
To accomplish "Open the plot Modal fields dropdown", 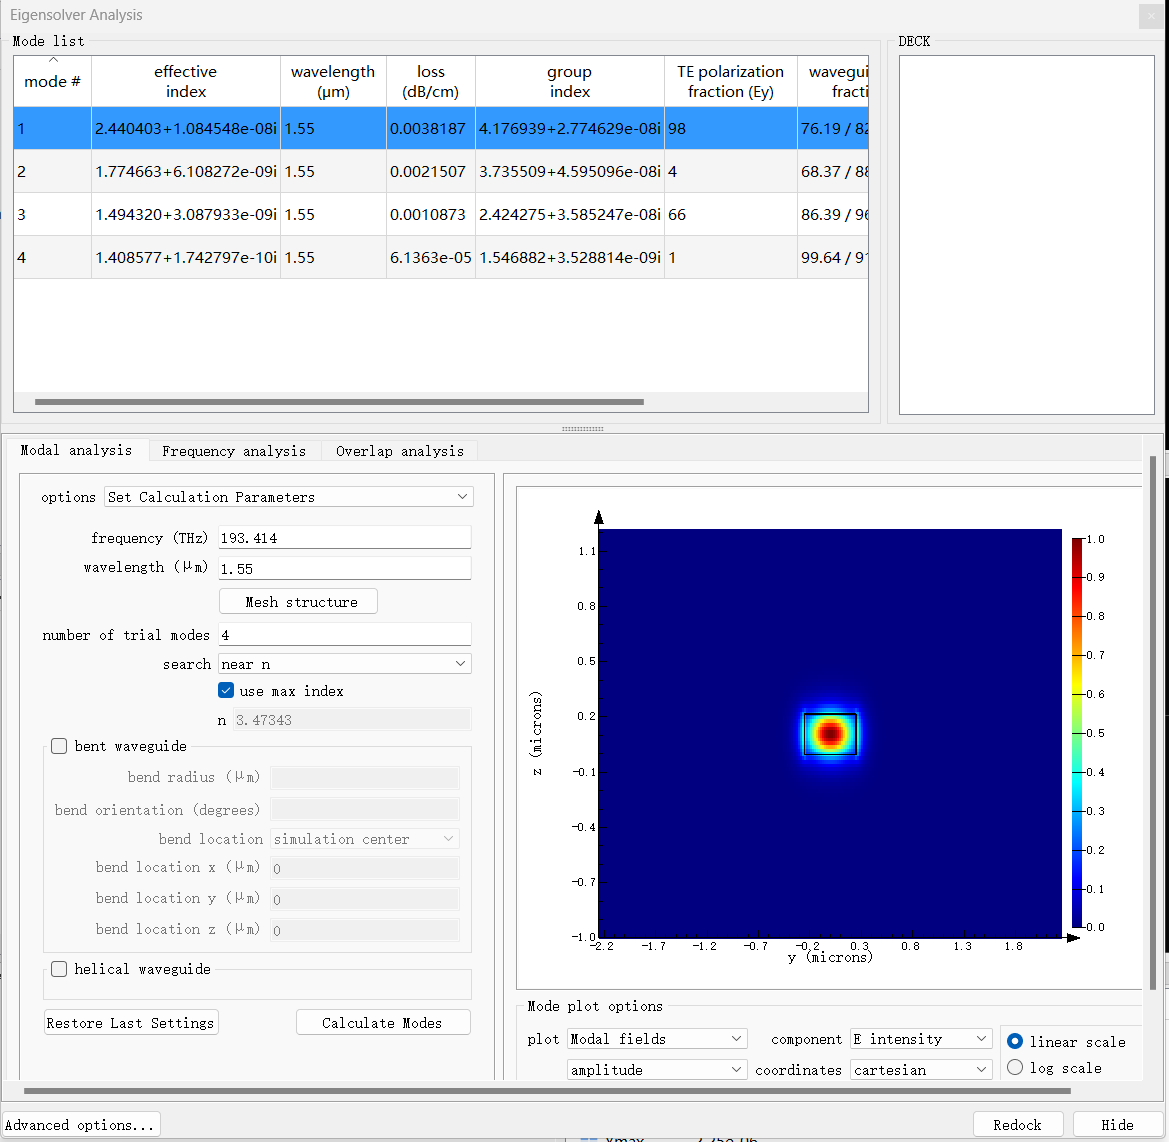I will [656, 1039].
